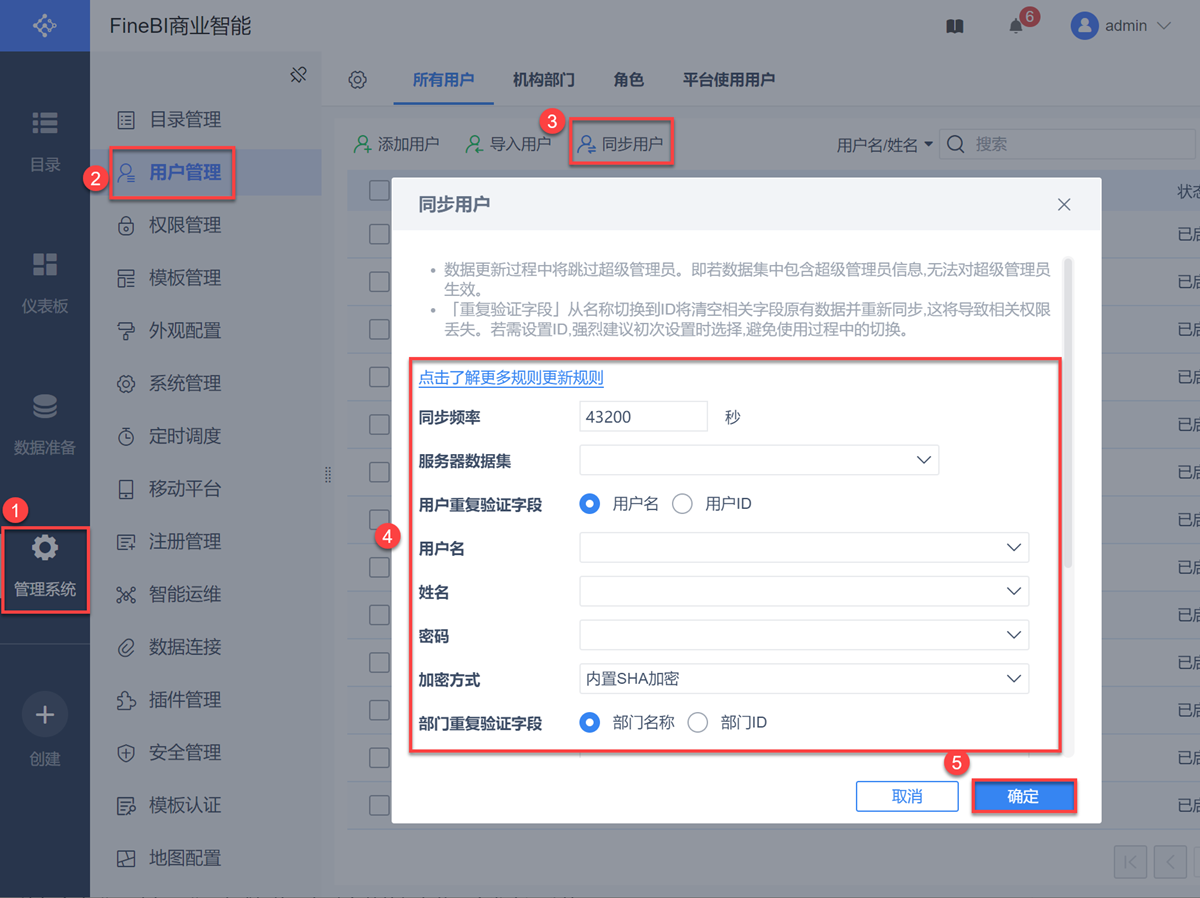The height and width of the screenshot is (898, 1200).
Task: Open the admin account dropdown arrow
Action: [x=1163, y=27]
